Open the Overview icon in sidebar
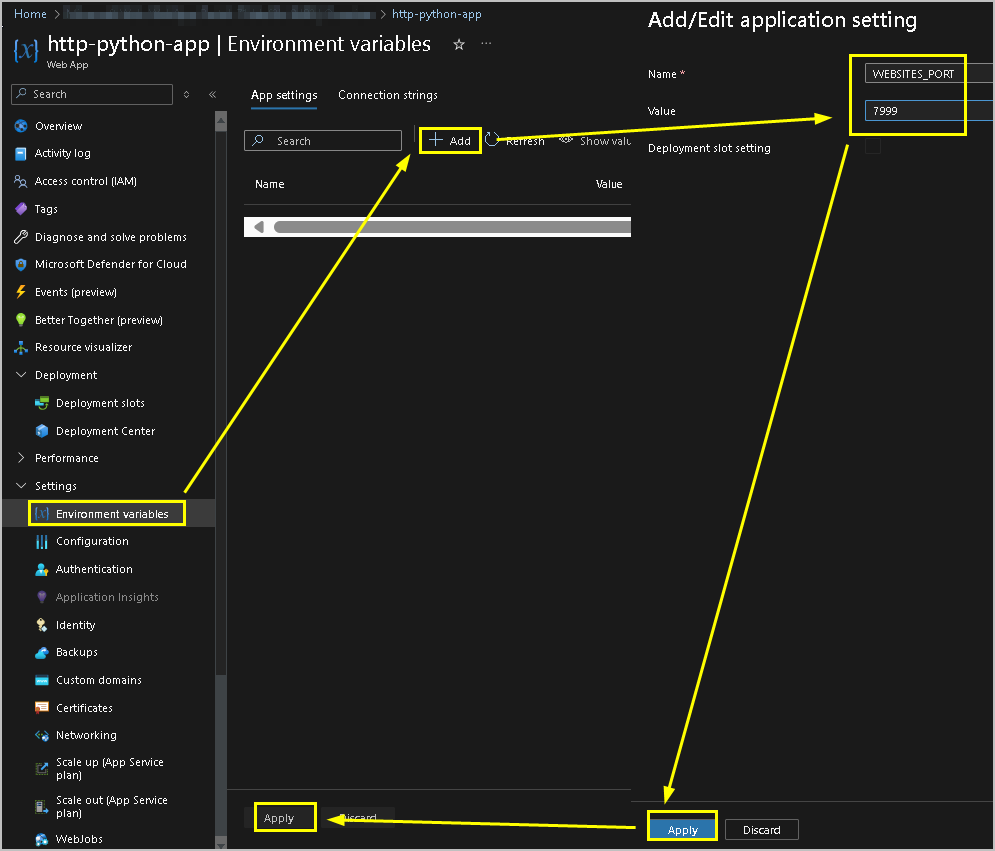This screenshot has width=995, height=851. 21,126
